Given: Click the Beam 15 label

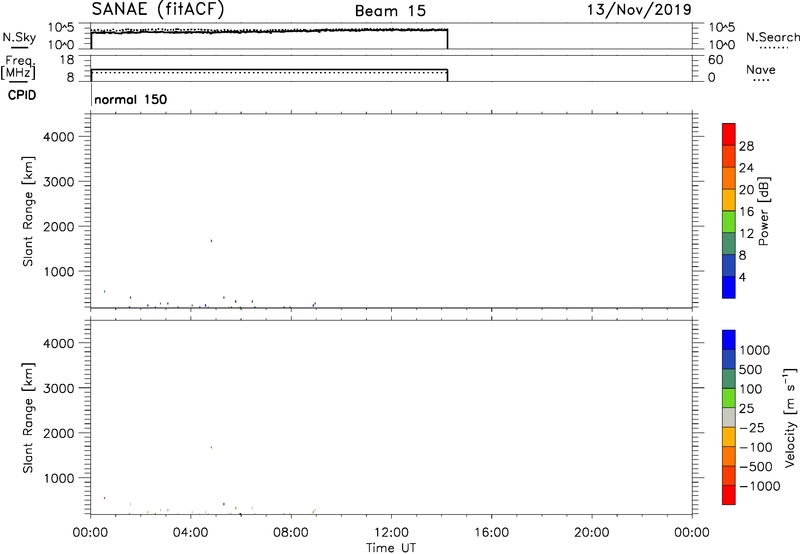Looking at the screenshot, I should tap(390, 11).
